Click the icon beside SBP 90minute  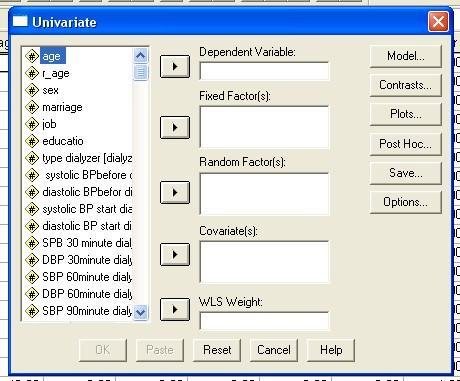(x=32, y=311)
